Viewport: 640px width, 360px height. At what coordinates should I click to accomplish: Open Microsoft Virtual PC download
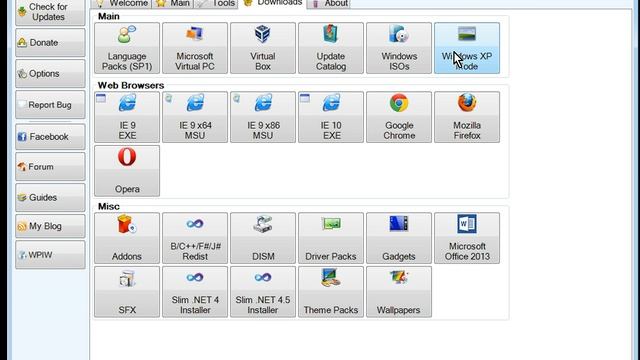[x=195, y=48]
